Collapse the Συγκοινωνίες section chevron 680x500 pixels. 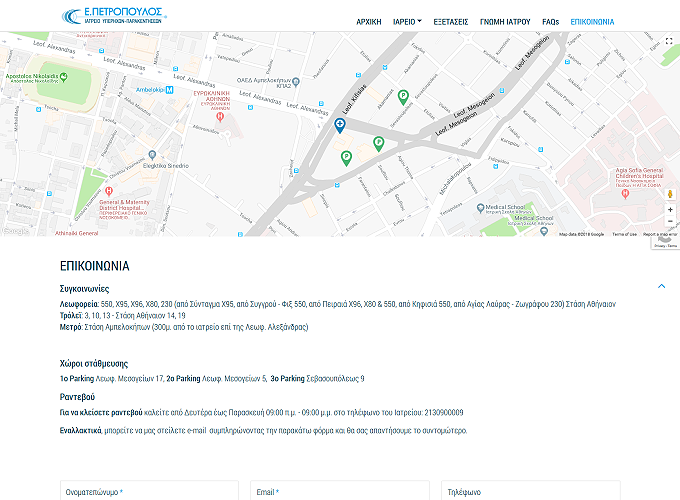coord(661,286)
